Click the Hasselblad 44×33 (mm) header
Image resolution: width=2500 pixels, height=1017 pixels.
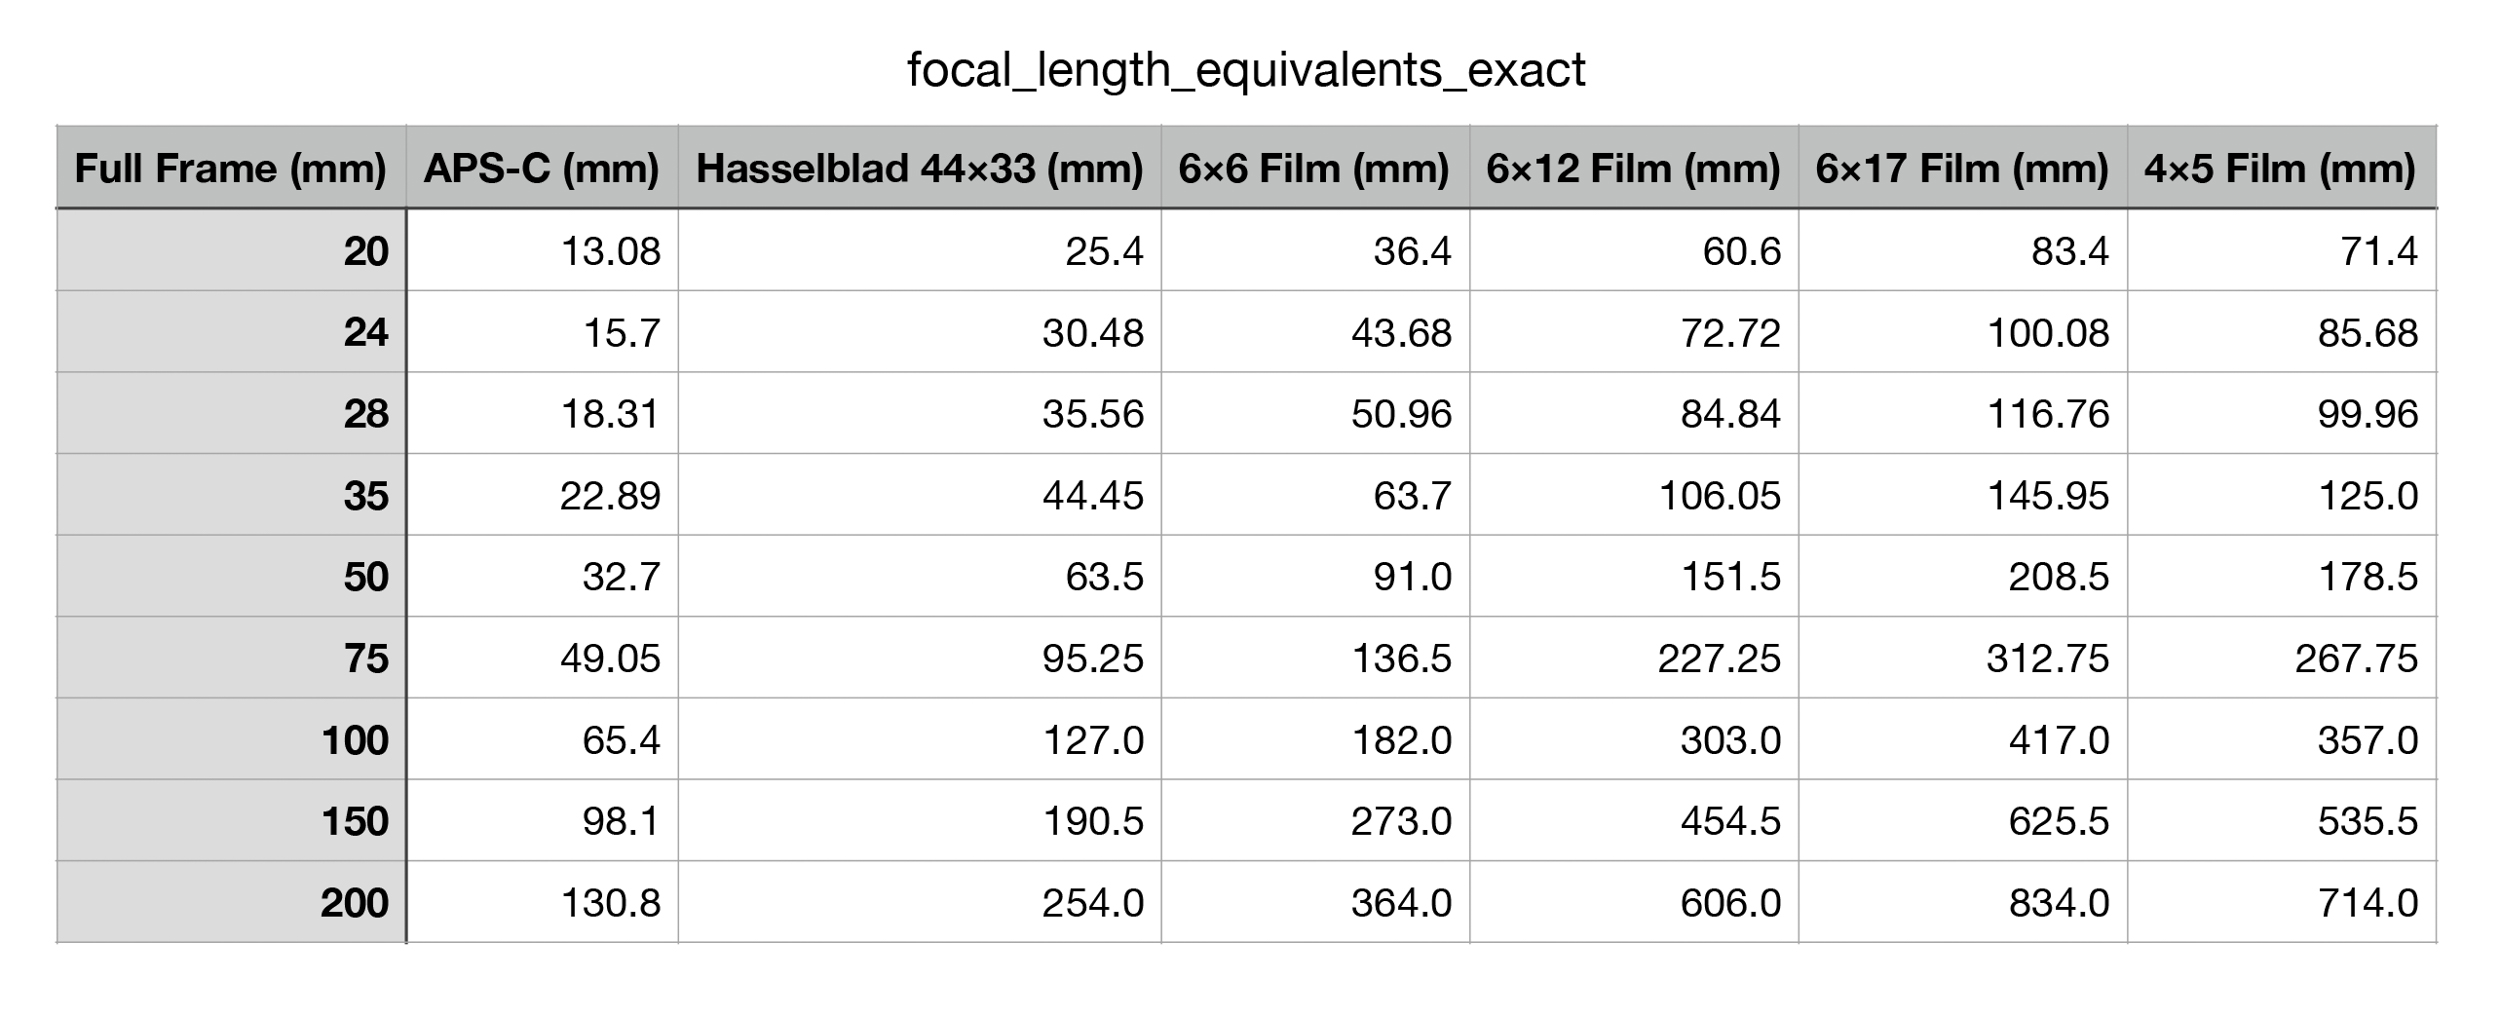click(x=919, y=168)
